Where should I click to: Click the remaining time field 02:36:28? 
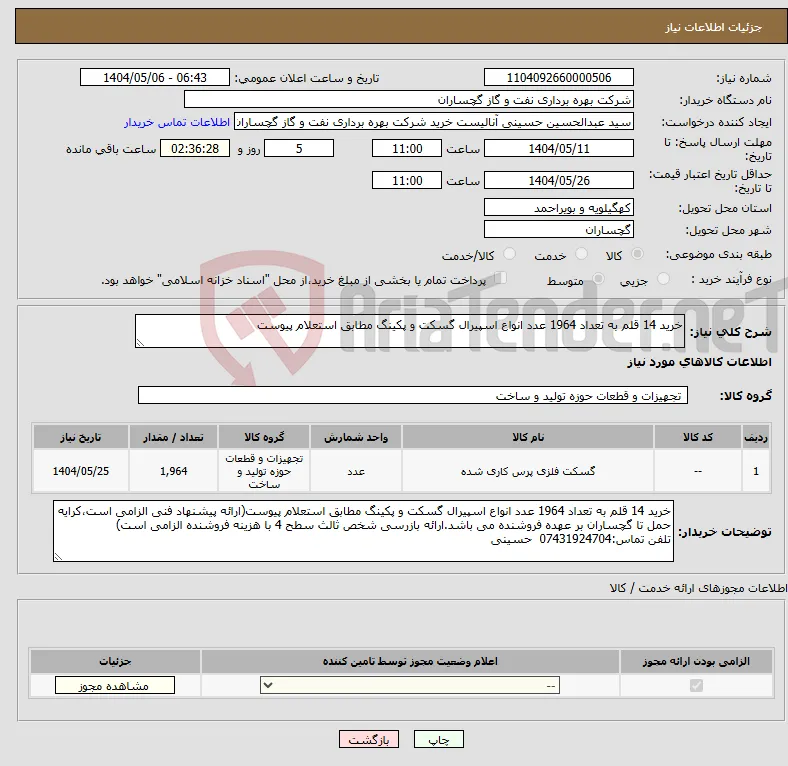point(195,148)
